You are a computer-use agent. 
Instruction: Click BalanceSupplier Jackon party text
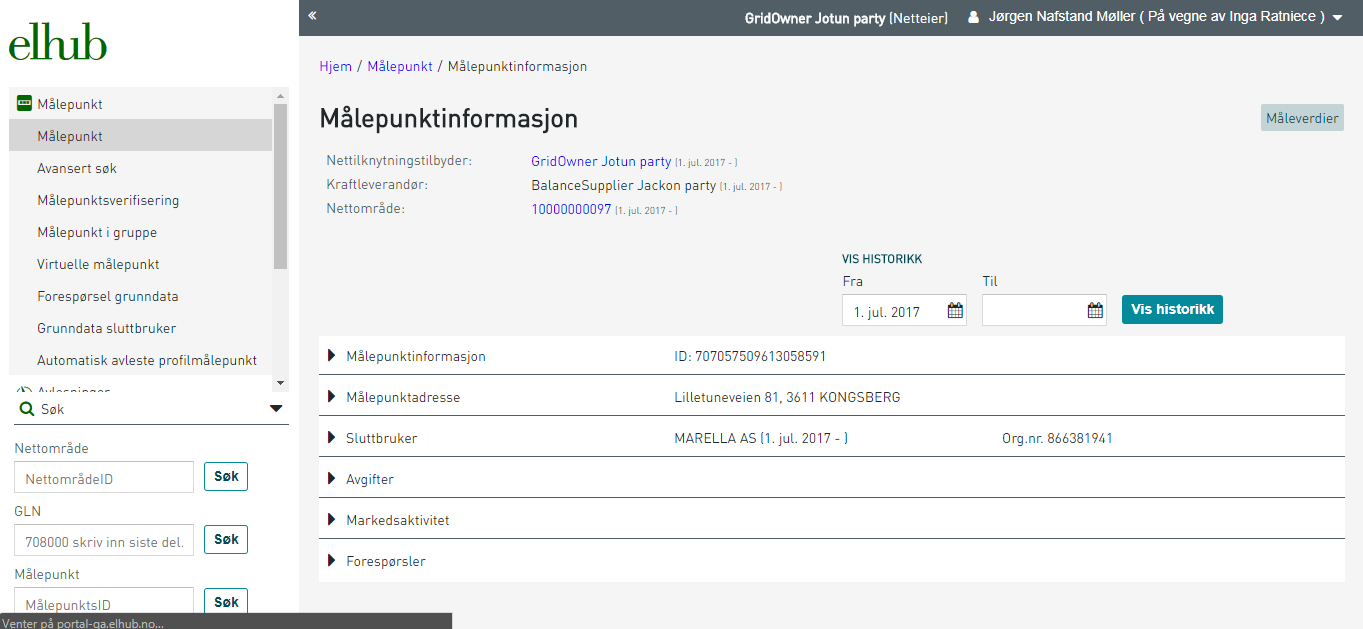point(623,185)
